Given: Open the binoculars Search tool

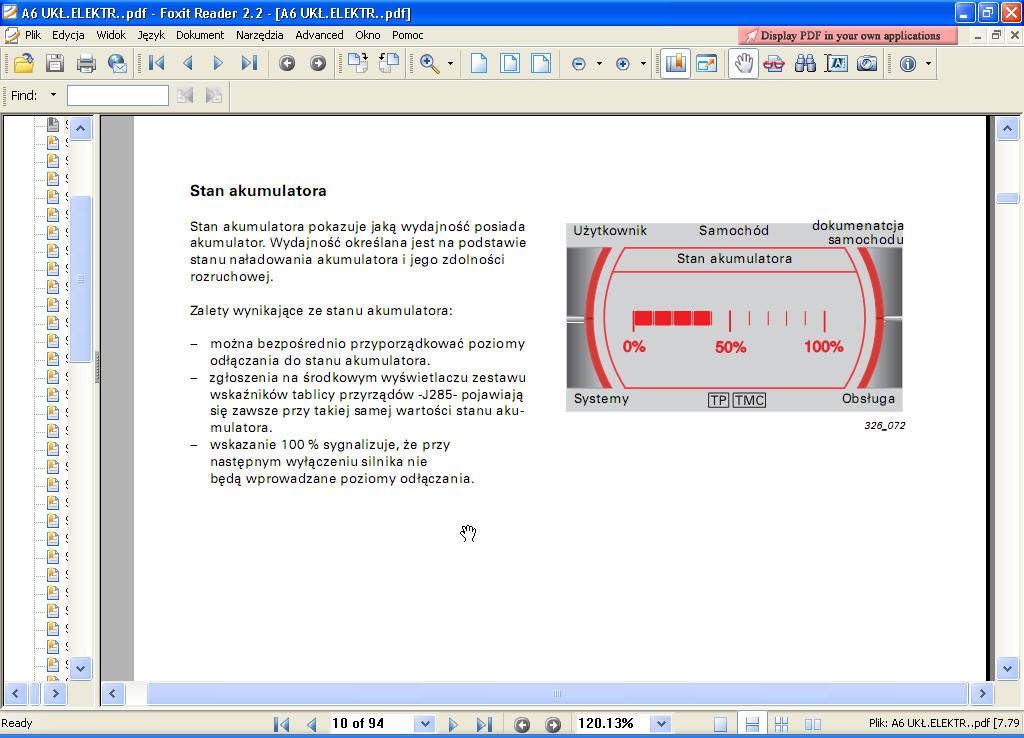Looking at the screenshot, I should click(x=805, y=63).
